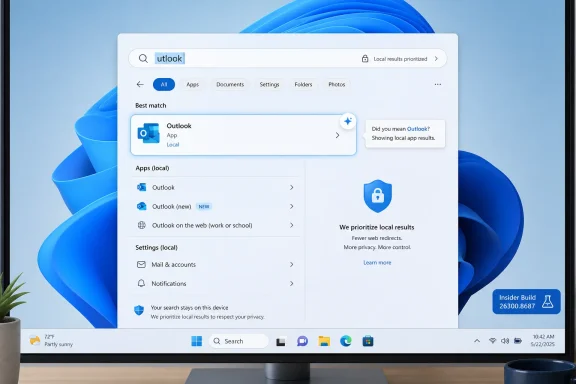
Task: Select the Notifications setting text
Action: pos(169,284)
